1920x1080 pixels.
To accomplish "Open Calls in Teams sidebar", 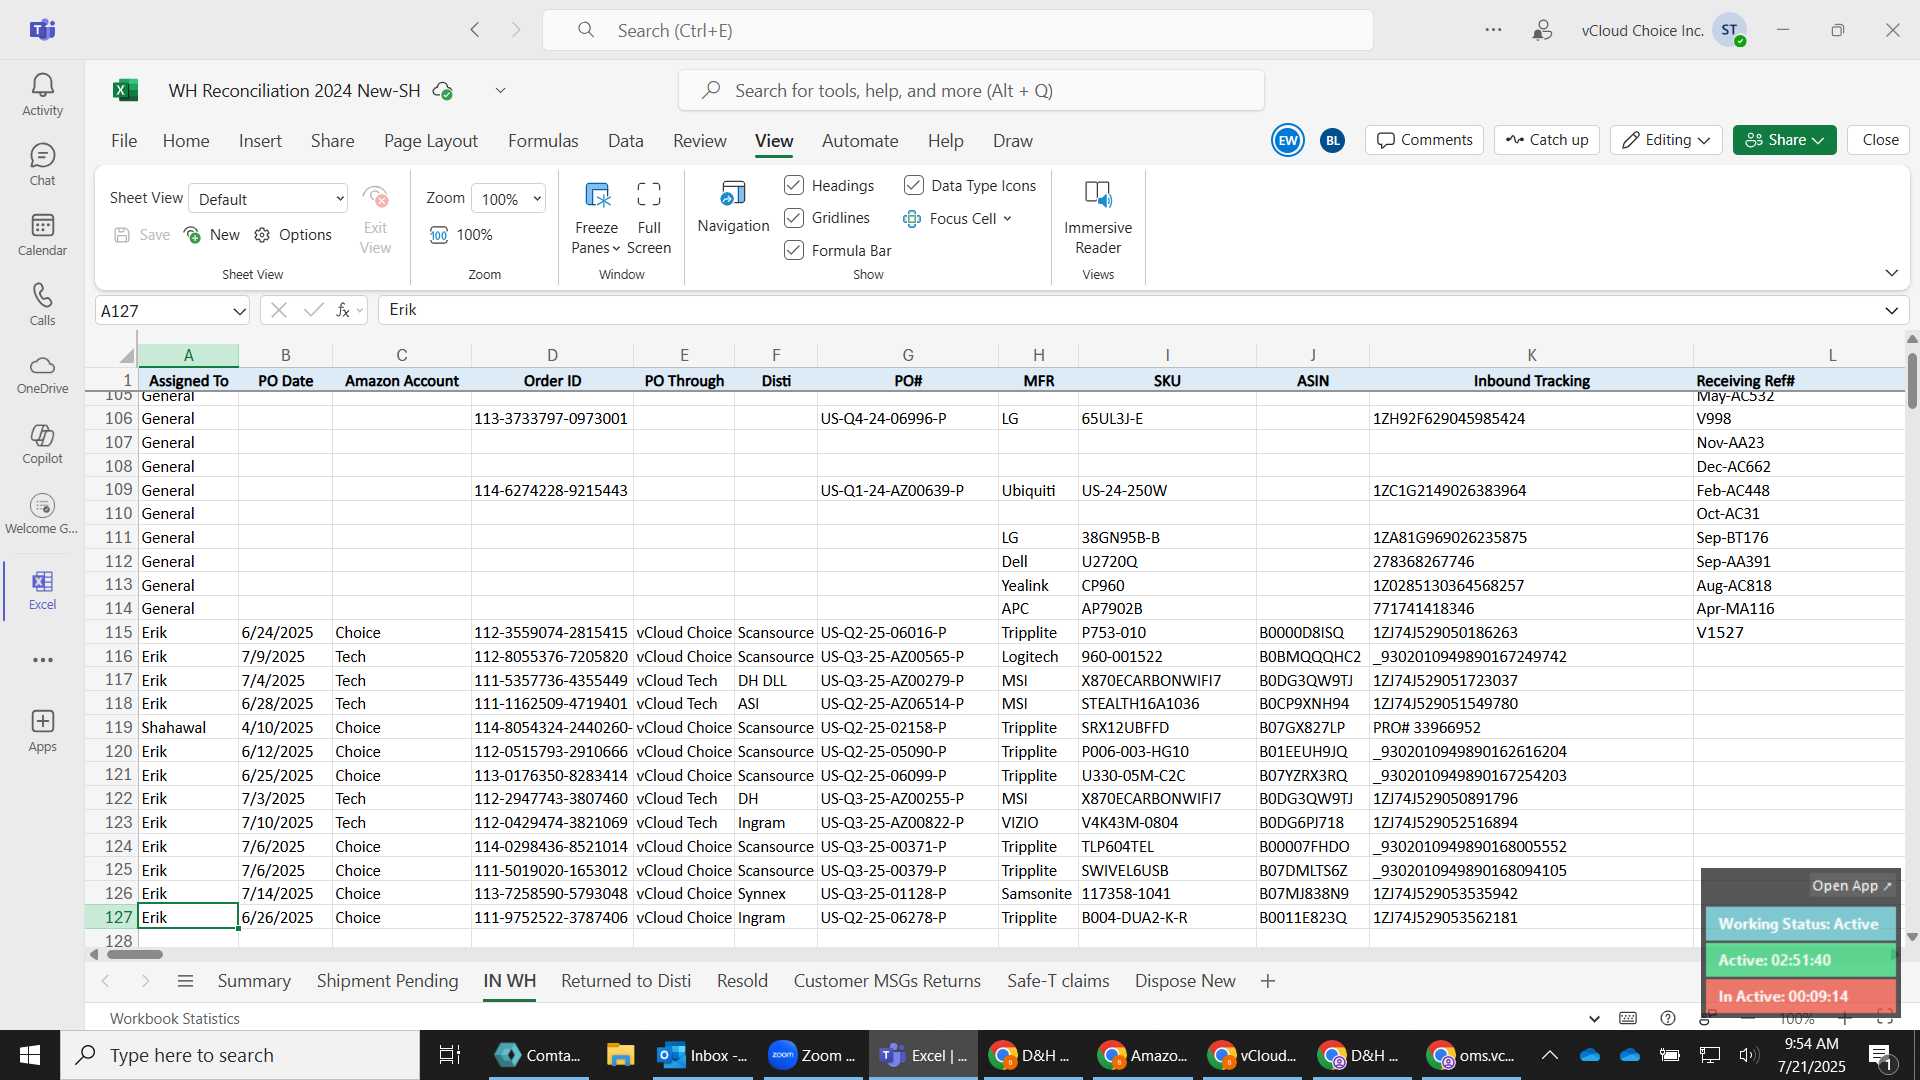I will pyautogui.click(x=42, y=305).
